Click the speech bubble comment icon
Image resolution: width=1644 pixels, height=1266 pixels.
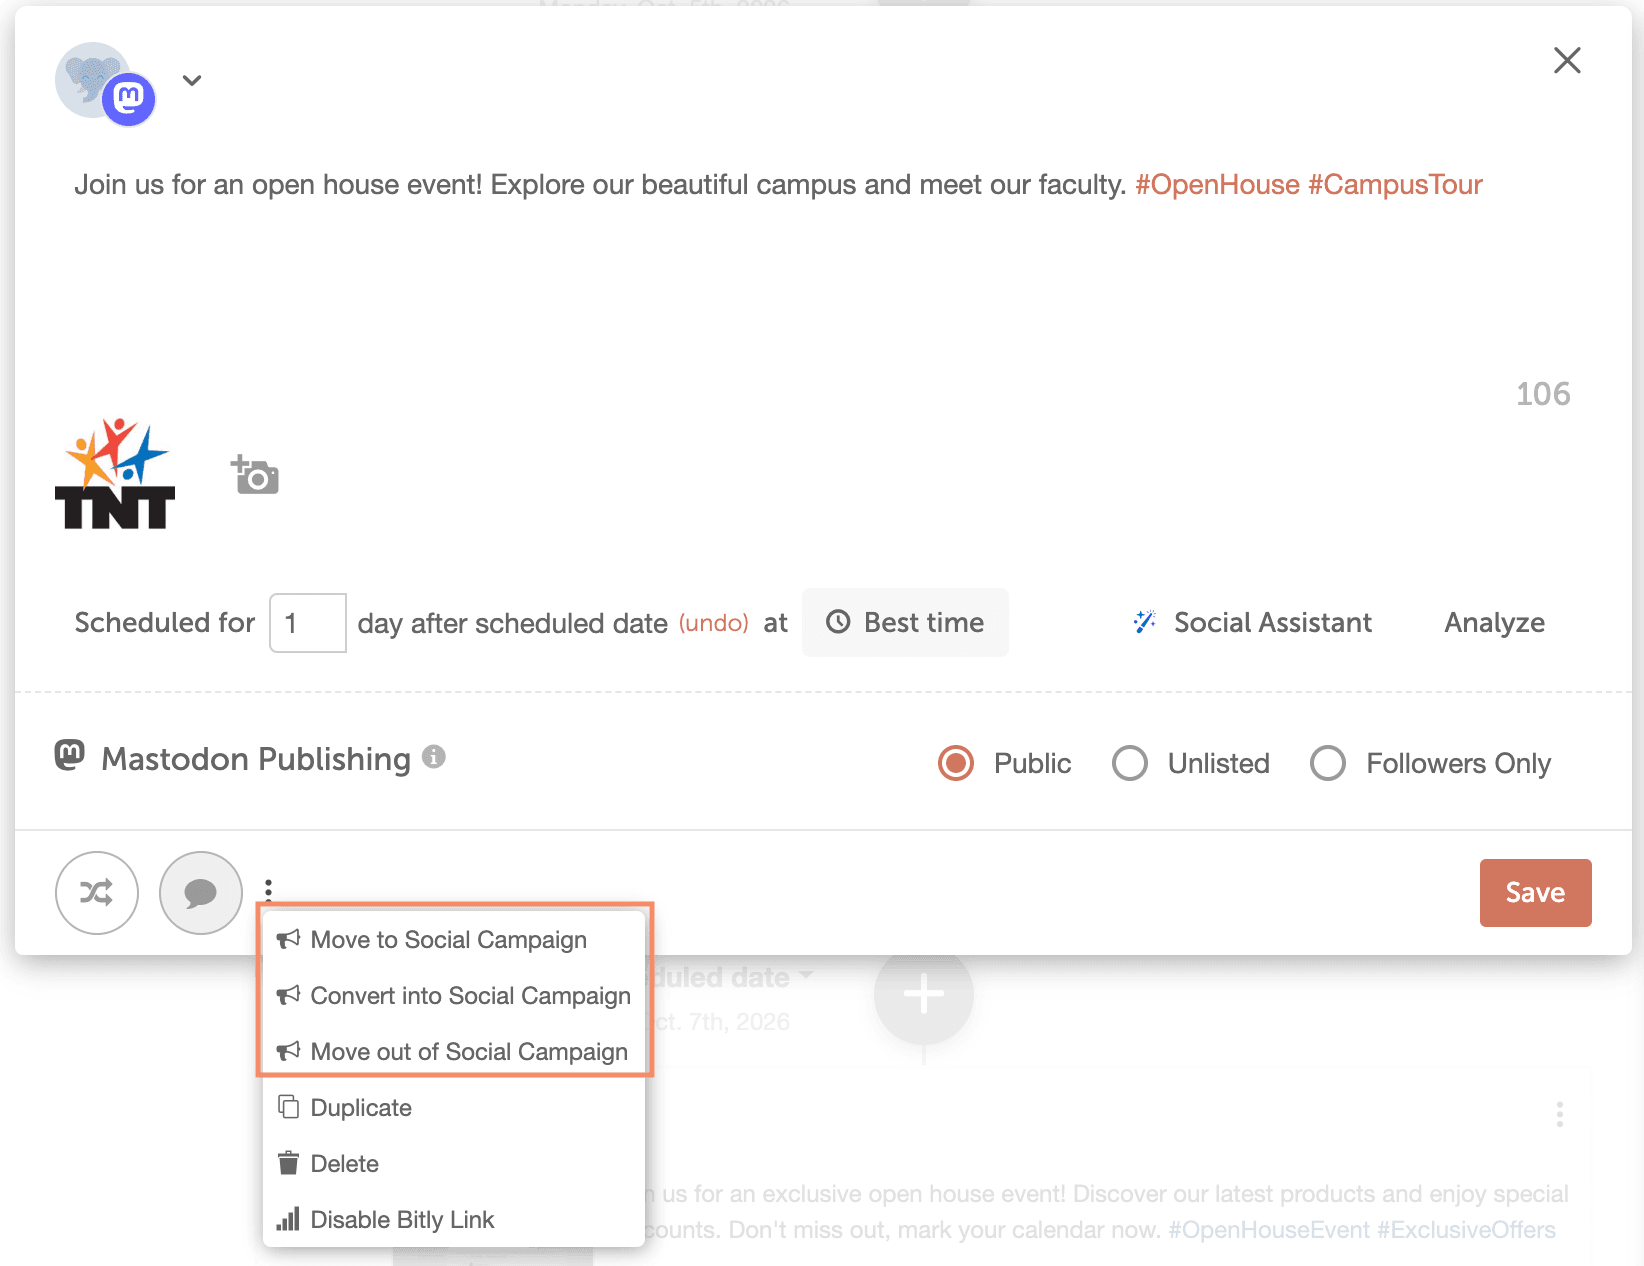click(x=201, y=892)
